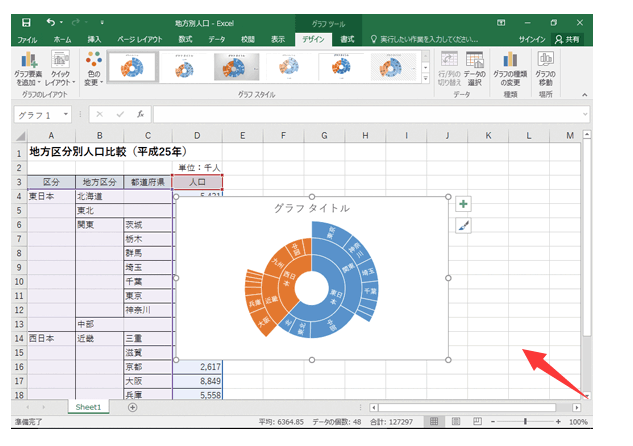
Task: Click サインイン link
Action: click(532, 40)
